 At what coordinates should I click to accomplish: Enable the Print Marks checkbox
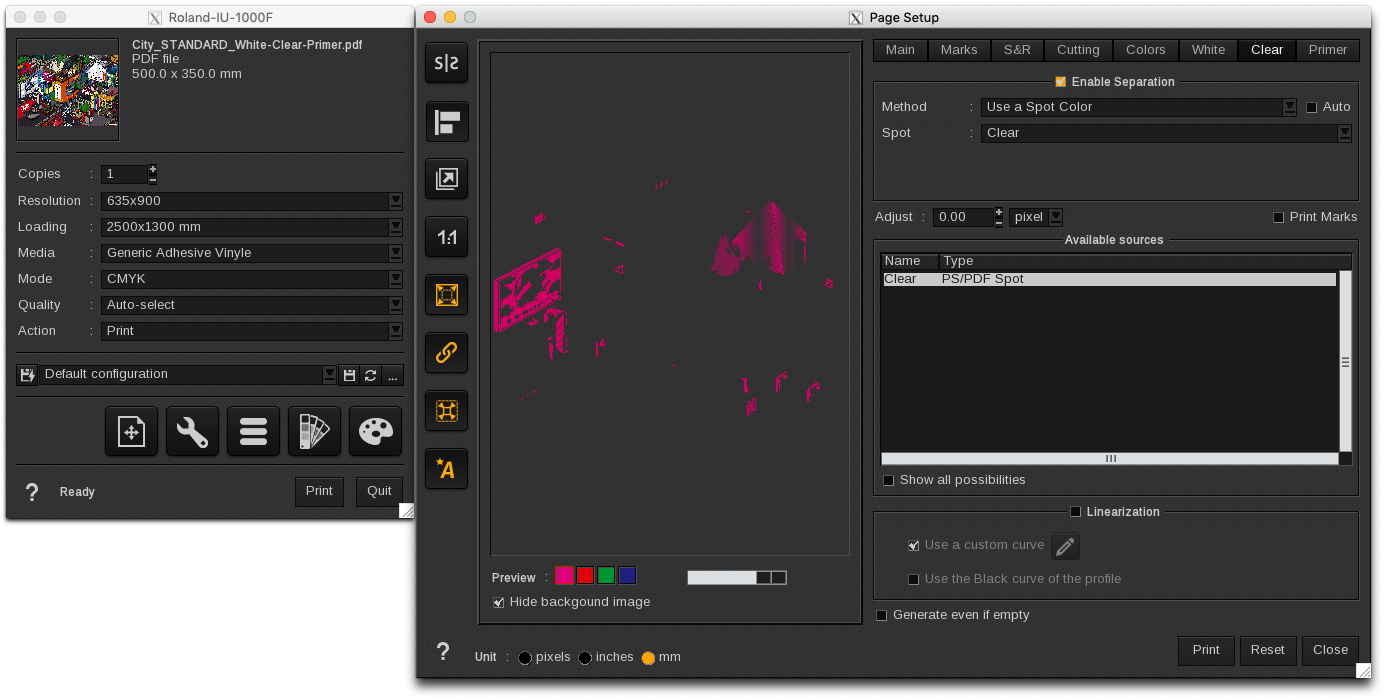1278,217
